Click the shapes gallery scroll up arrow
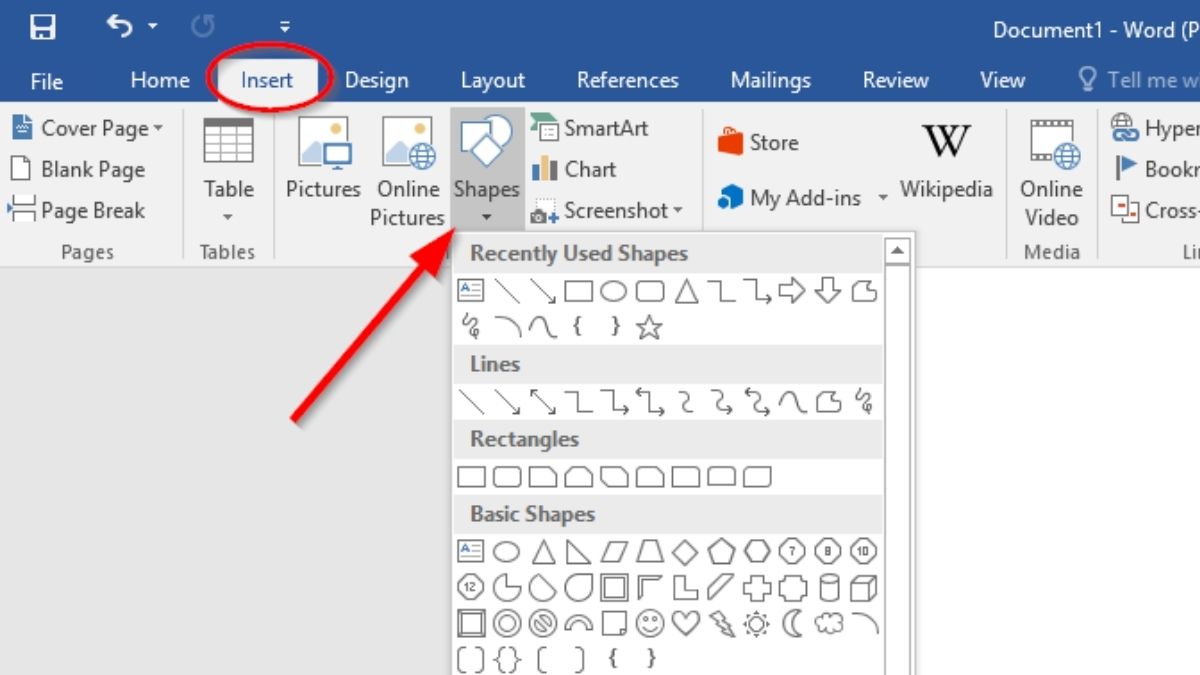Viewport: 1200px width, 675px height. pyautogui.click(x=897, y=251)
